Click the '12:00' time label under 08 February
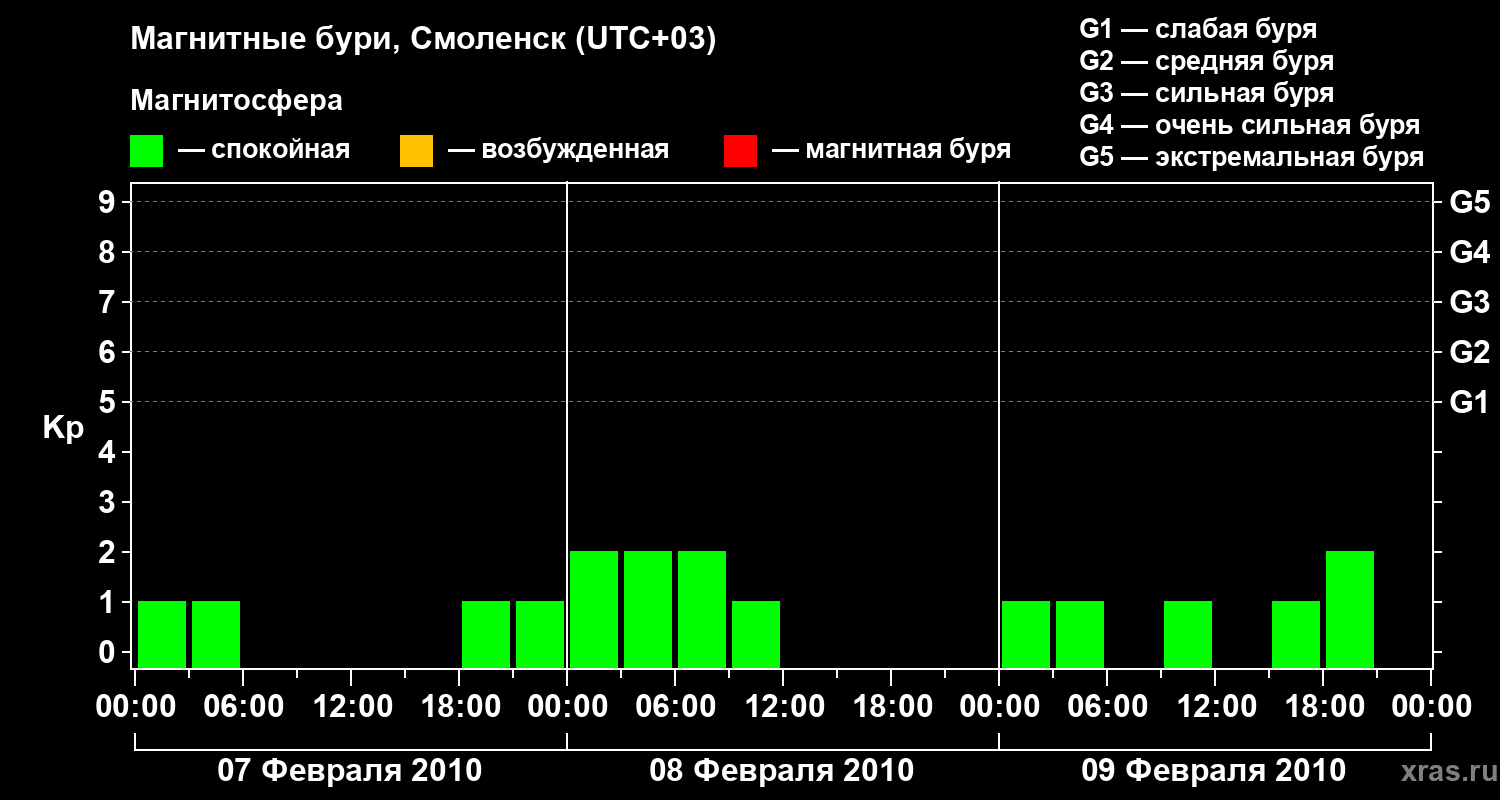The width and height of the screenshot is (1500, 800). pyautogui.click(x=783, y=707)
